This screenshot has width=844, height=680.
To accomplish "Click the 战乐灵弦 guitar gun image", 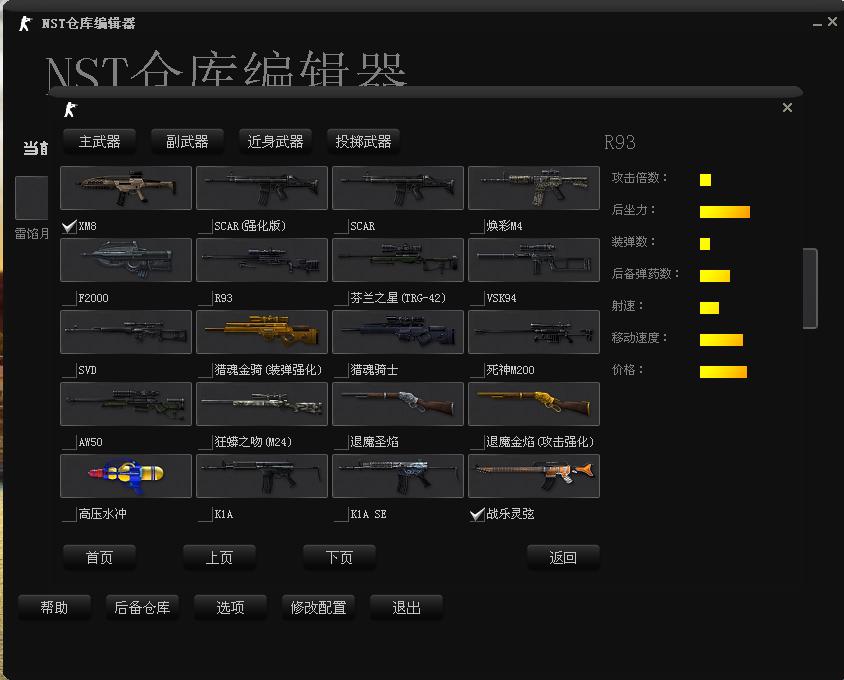I will (x=534, y=476).
